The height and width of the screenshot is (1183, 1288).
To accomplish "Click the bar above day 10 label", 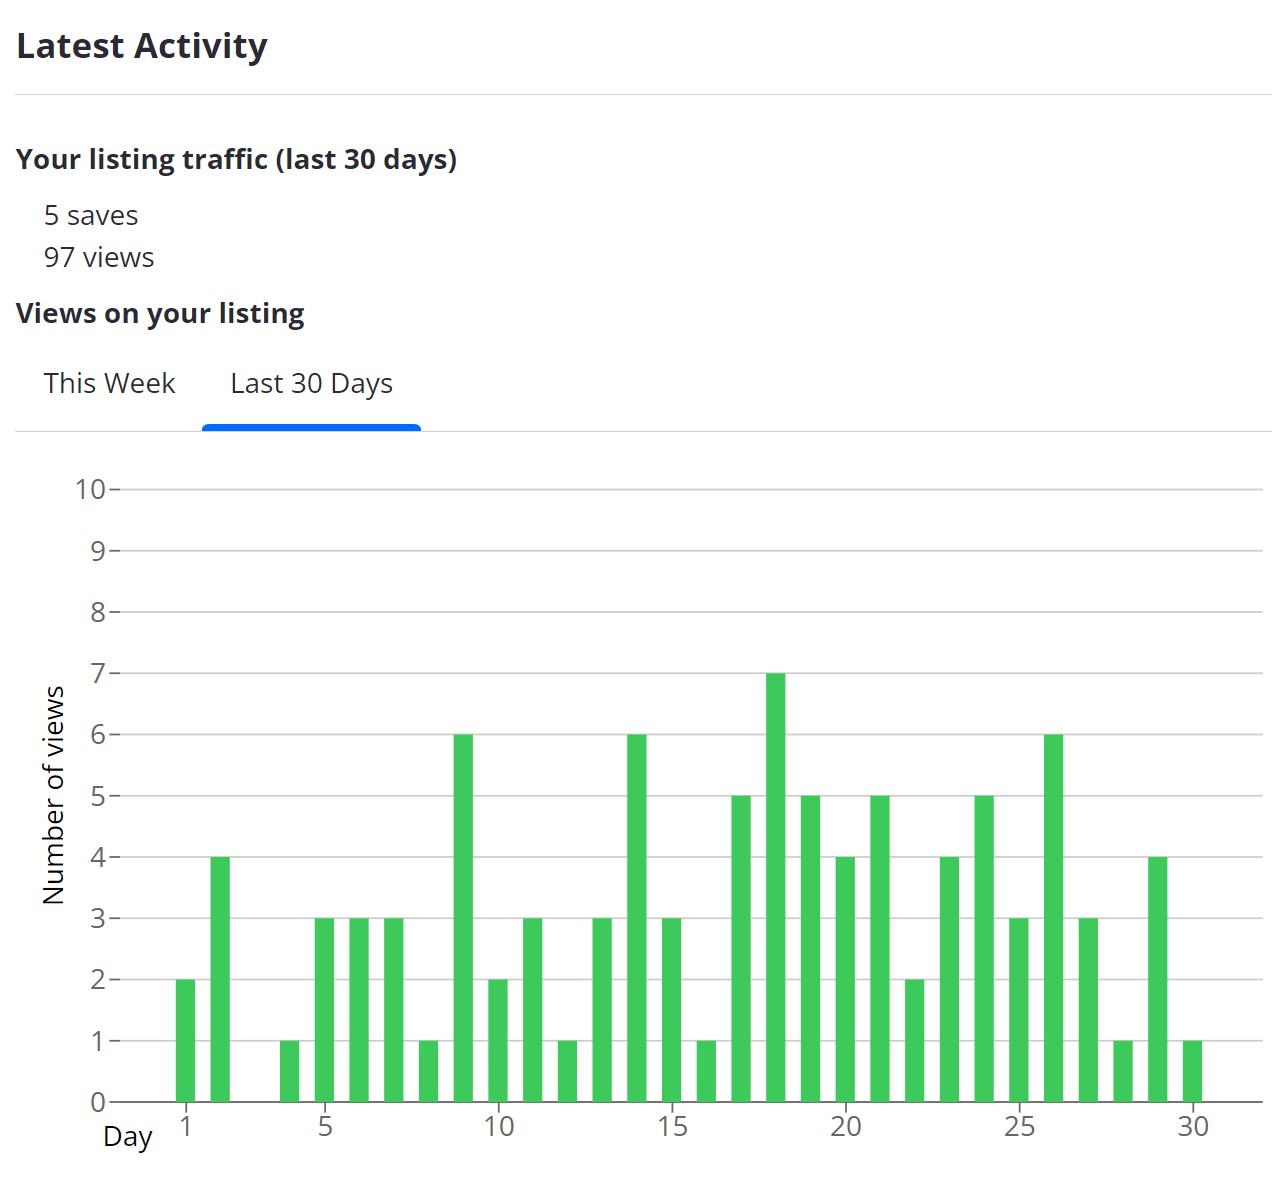I will click(x=498, y=1041).
